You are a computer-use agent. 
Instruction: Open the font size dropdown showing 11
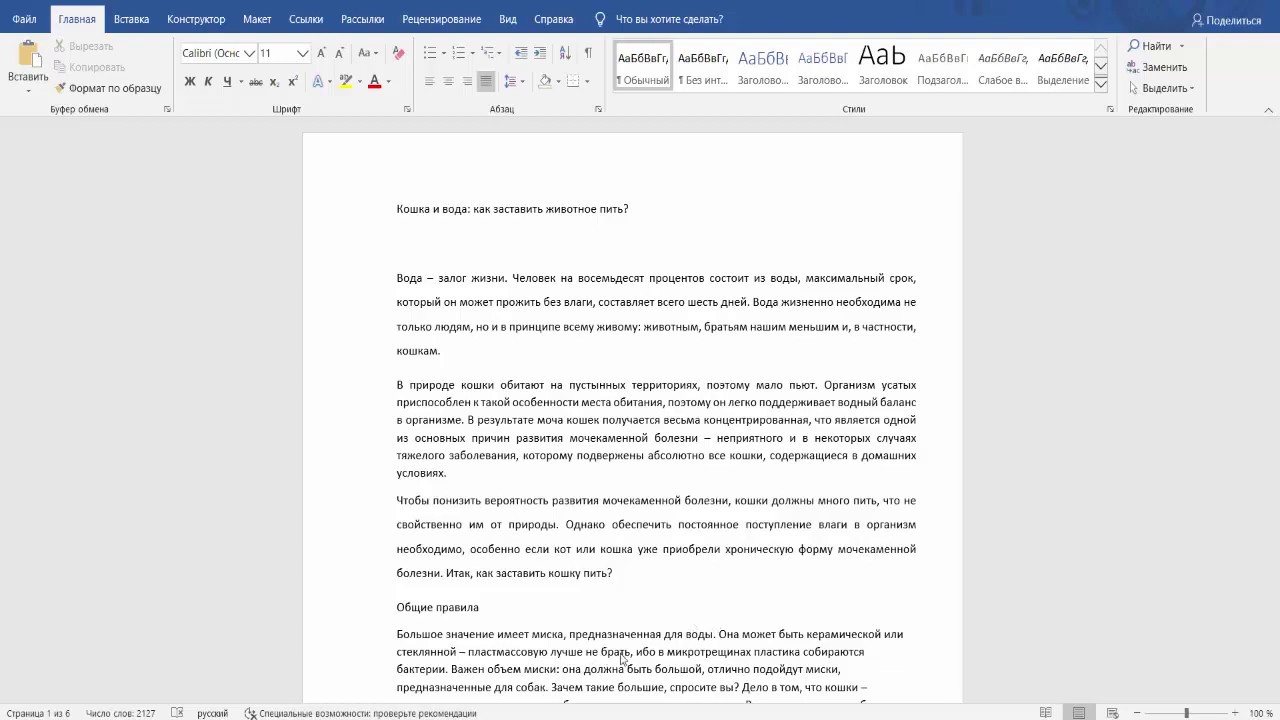[302, 53]
